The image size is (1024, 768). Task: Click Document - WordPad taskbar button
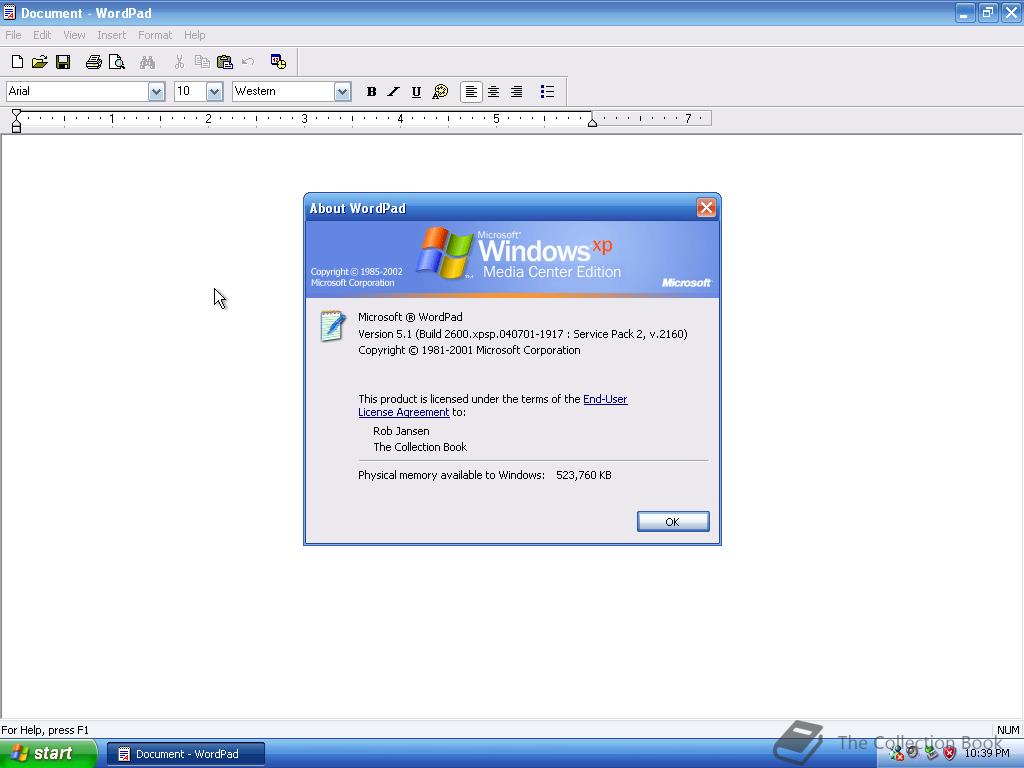click(x=185, y=754)
